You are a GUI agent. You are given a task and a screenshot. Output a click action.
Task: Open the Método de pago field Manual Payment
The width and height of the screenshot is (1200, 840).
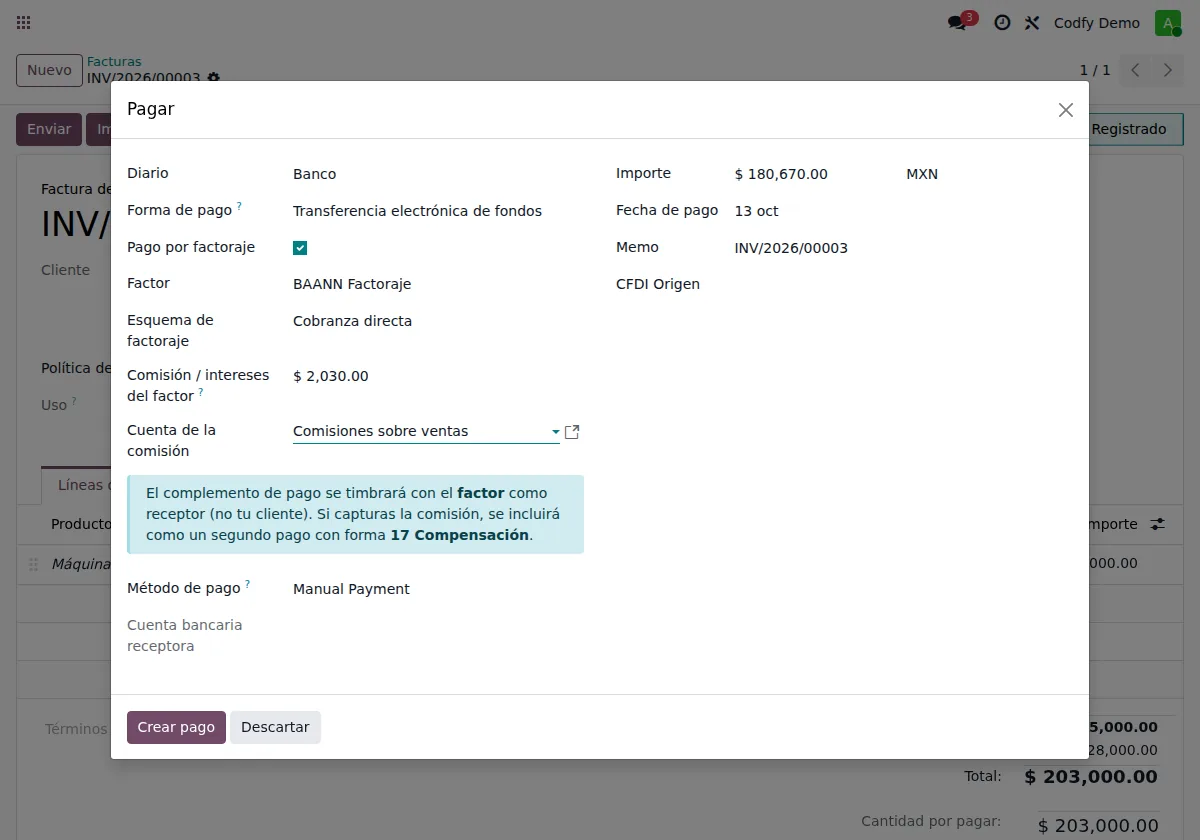click(438, 589)
